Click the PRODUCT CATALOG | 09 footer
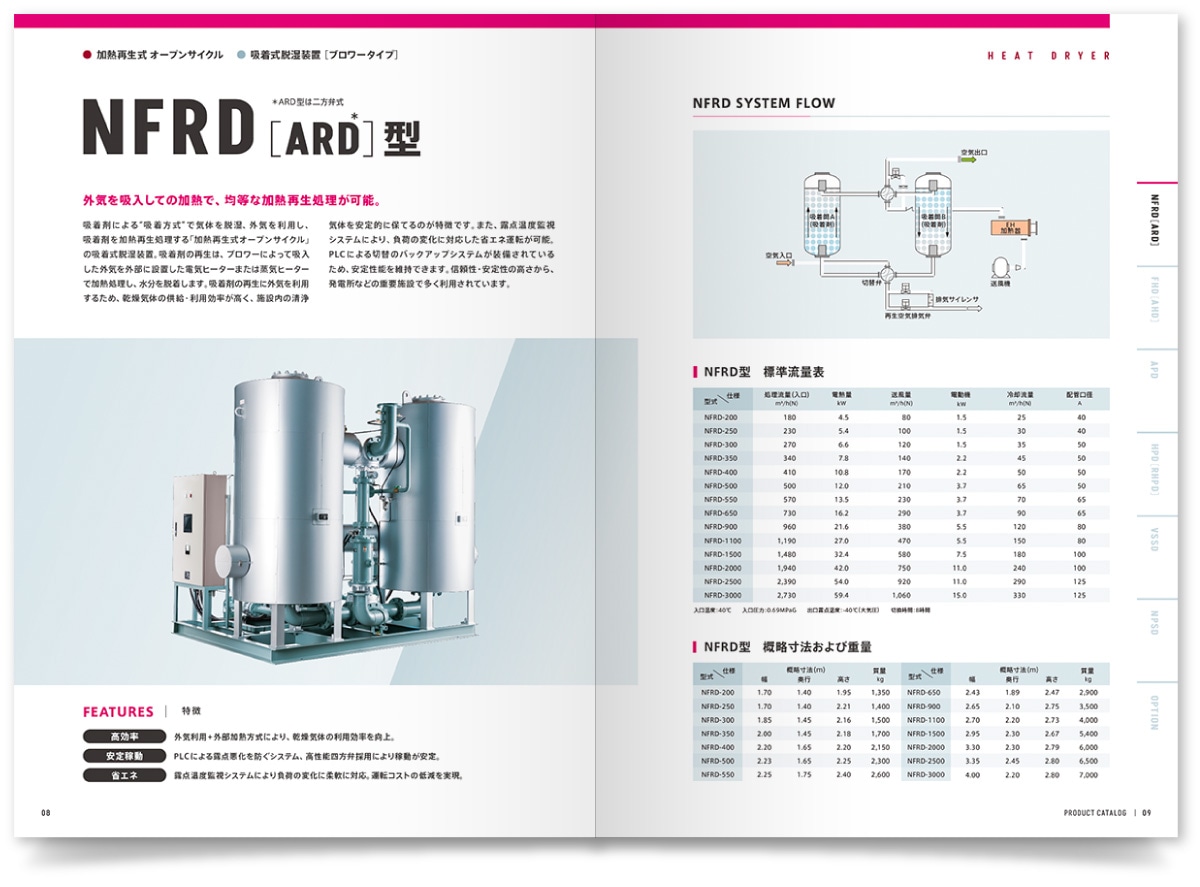 [x=1107, y=813]
